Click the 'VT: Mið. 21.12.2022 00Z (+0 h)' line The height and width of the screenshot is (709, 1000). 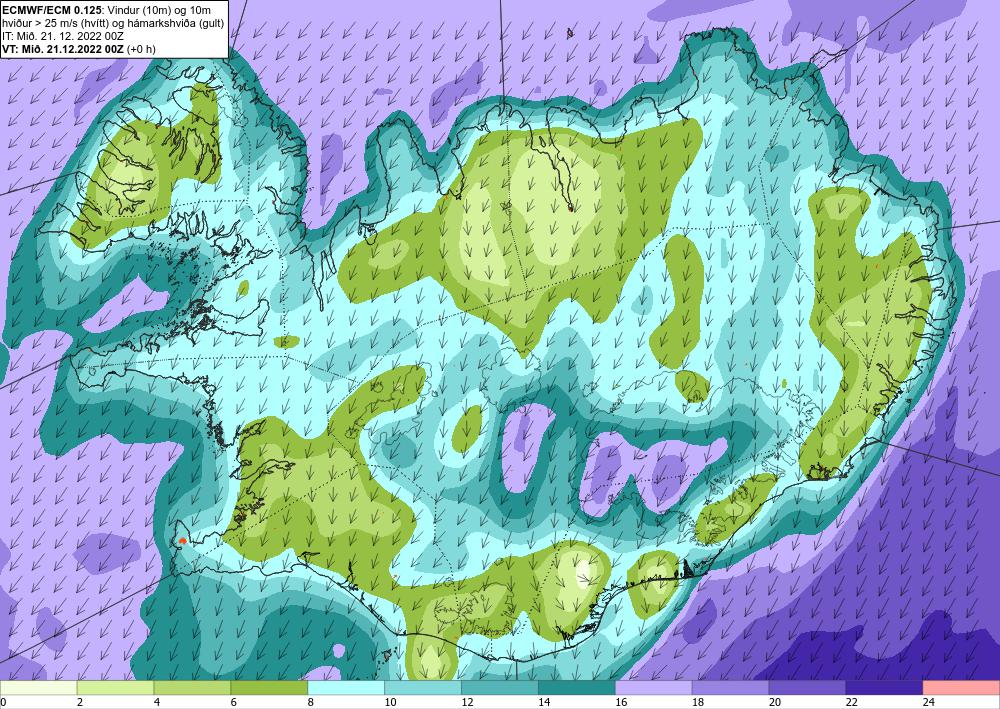(x=78, y=48)
